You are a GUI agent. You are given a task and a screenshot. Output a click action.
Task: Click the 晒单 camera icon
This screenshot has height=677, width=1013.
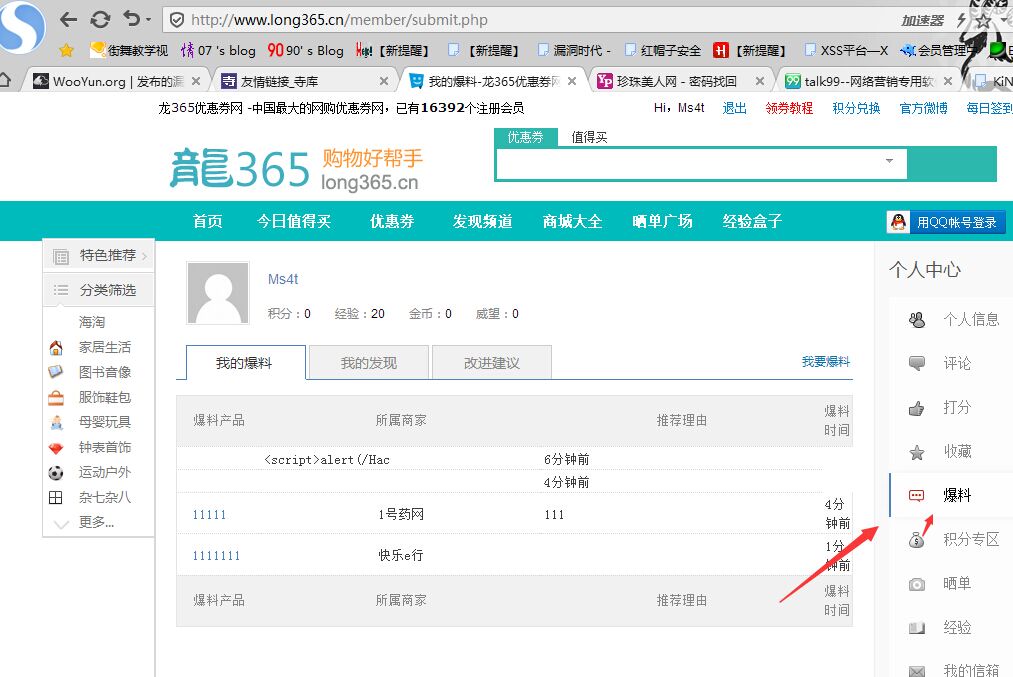coord(917,584)
